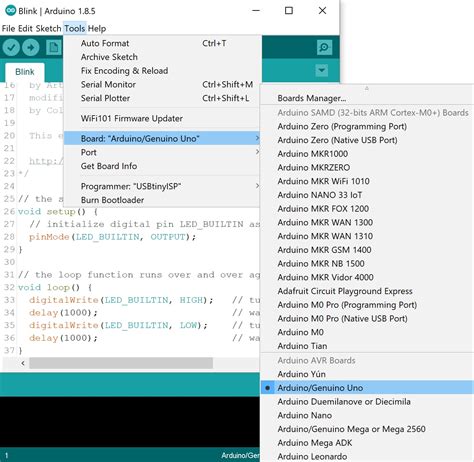This screenshot has height=462, width=474.
Task: Expand the Board submenu arrow
Action: [257, 138]
